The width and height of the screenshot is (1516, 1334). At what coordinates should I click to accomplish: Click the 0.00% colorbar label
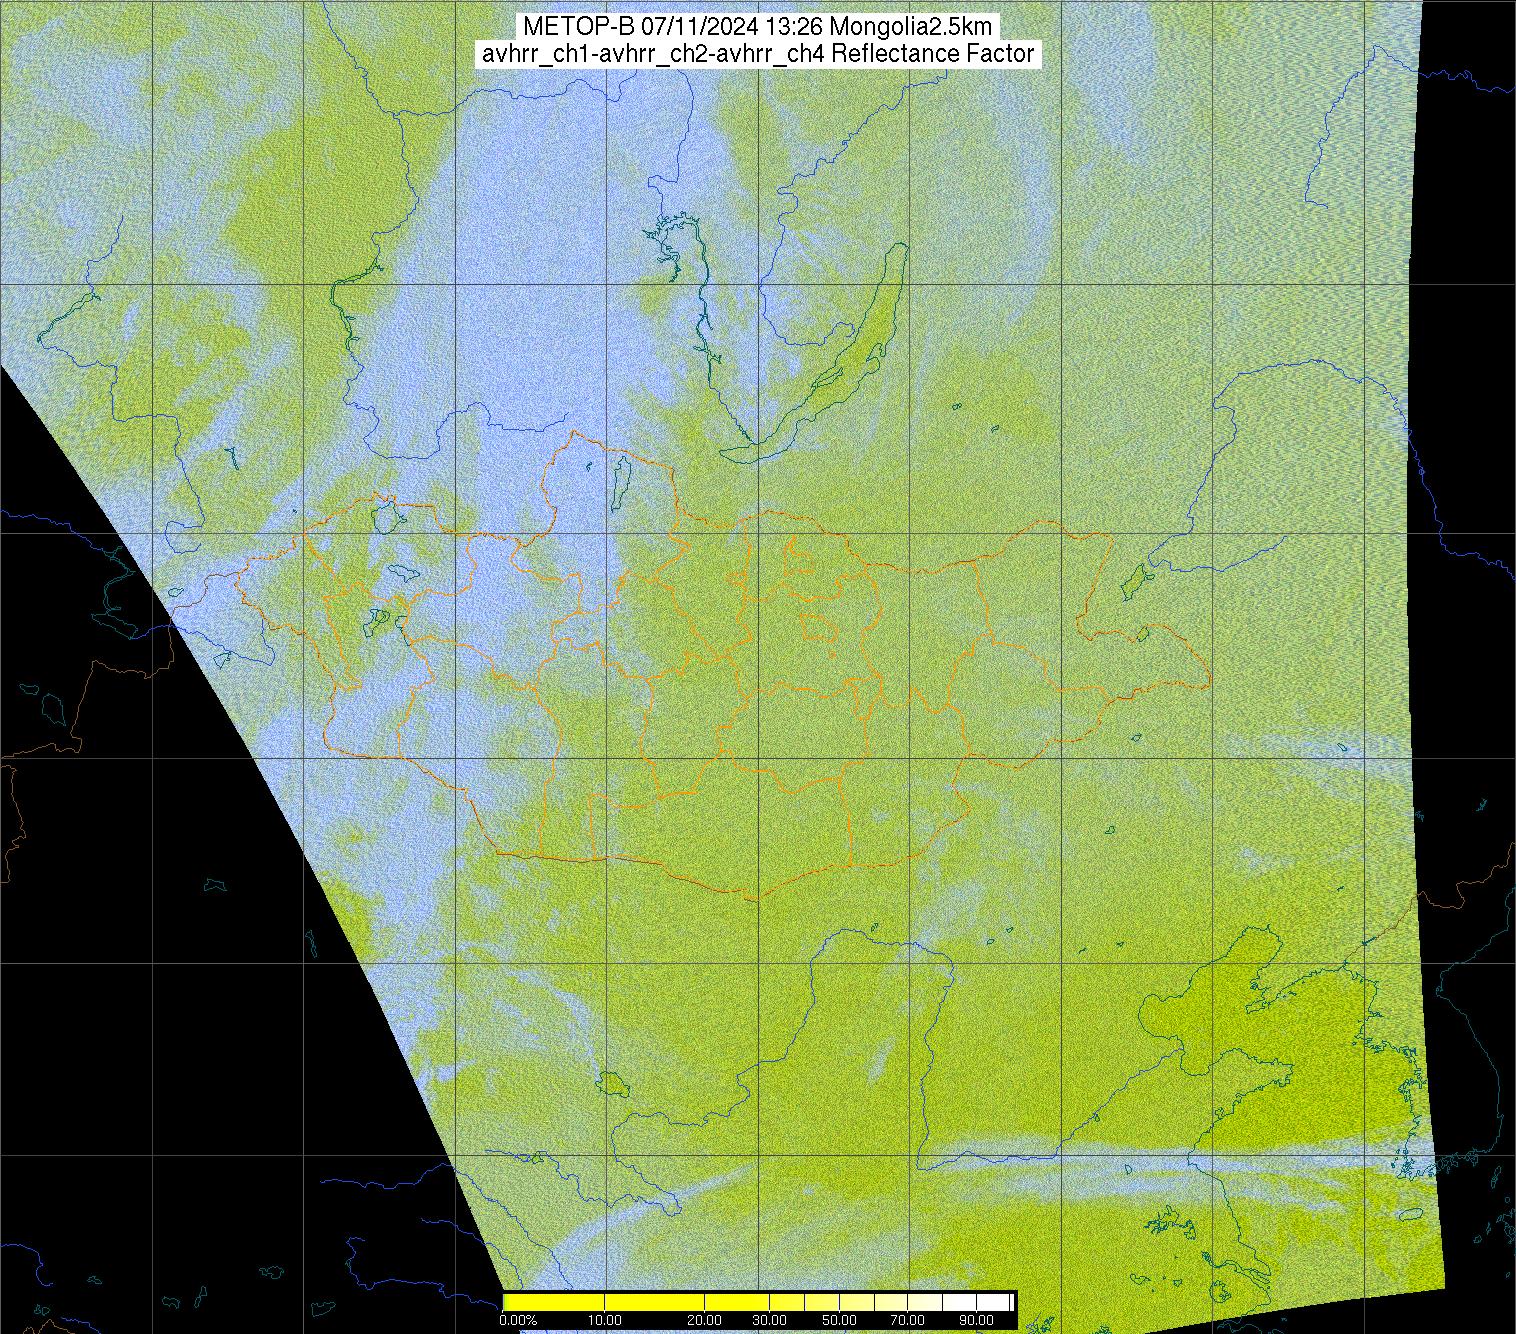tap(518, 1320)
